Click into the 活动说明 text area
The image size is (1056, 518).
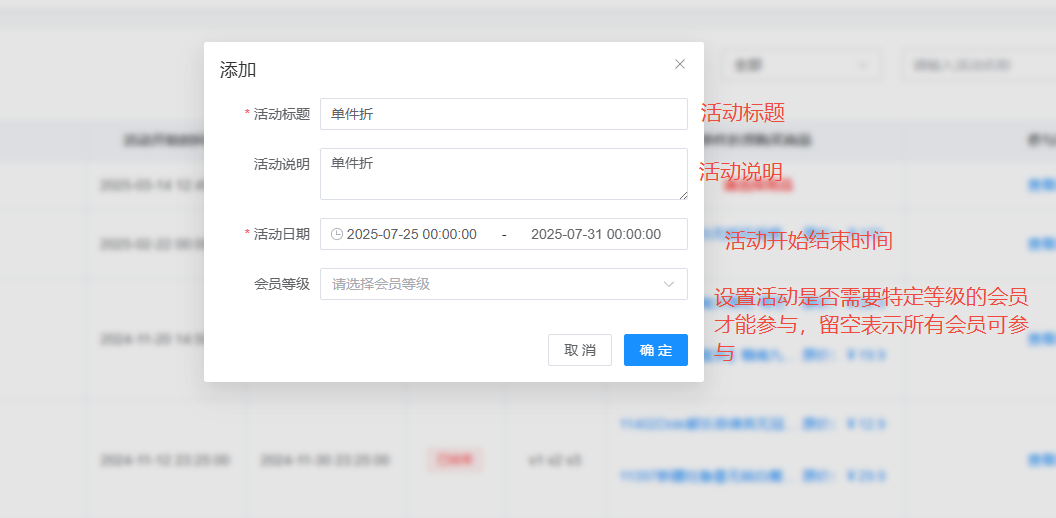pyautogui.click(x=503, y=174)
